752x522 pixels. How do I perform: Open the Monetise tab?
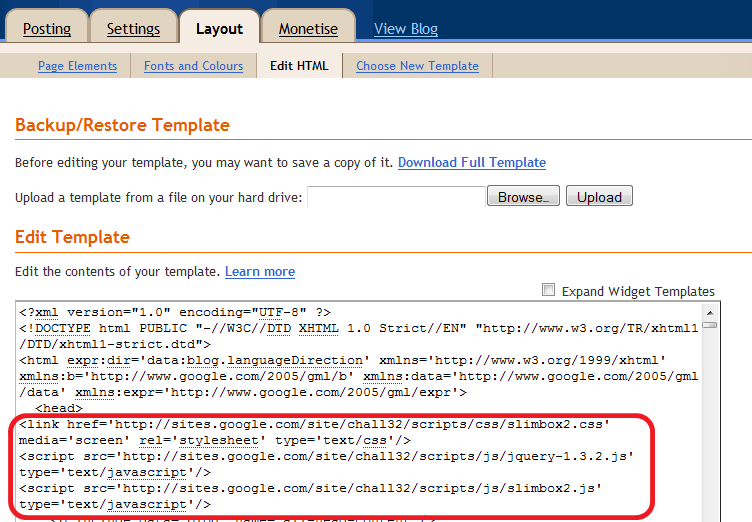click(308, 29)
